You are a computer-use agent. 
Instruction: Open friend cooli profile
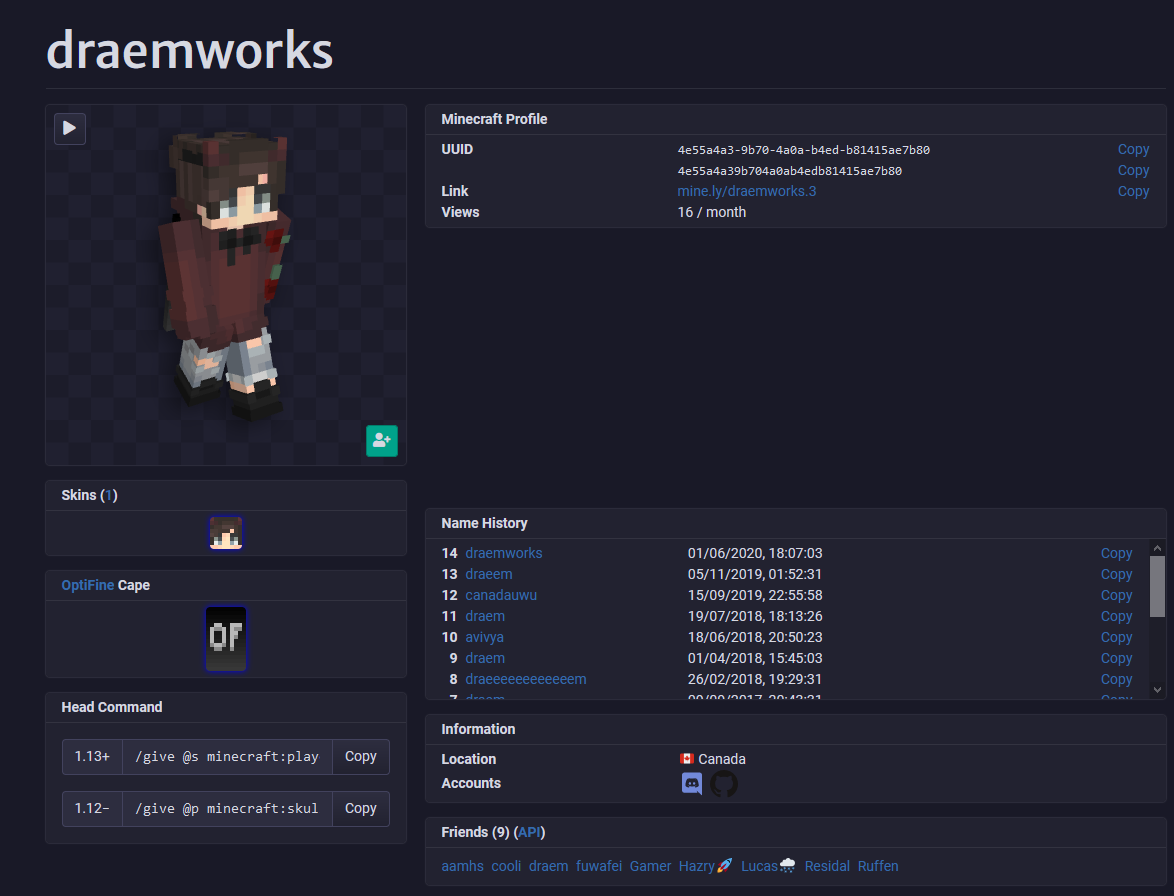coord(506,866)
